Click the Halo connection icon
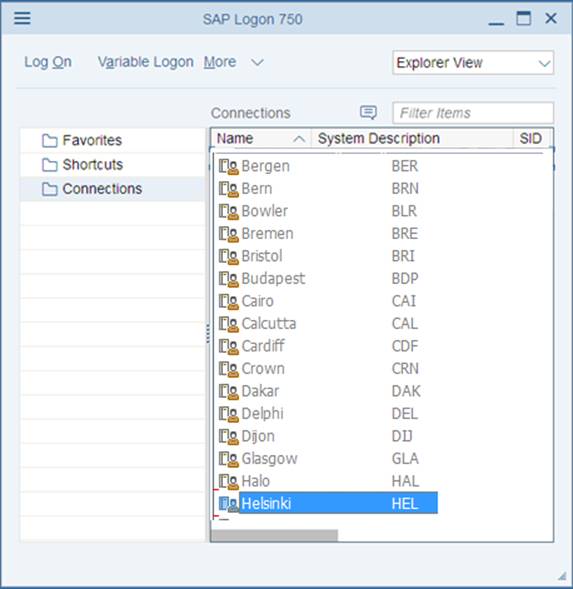The width and height of the screenshot is (573, 589). pos(228,482)
